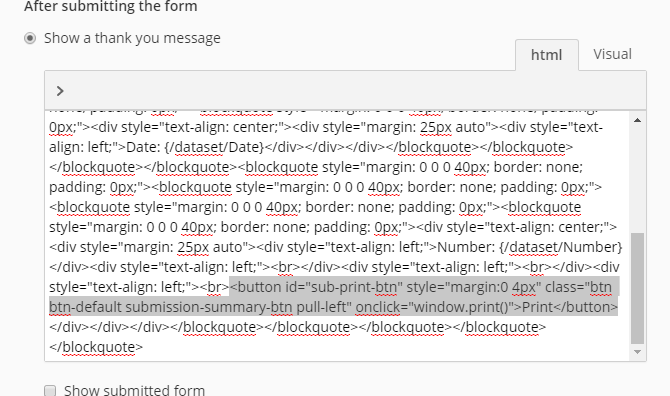Click scrollbar track above the thumb

[637, 179]
